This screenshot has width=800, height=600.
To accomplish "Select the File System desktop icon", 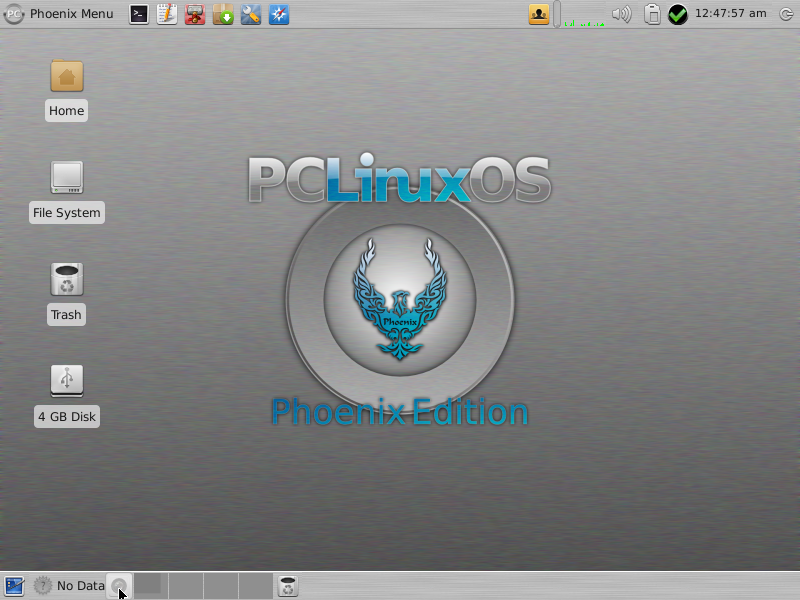I will point(67,178).
